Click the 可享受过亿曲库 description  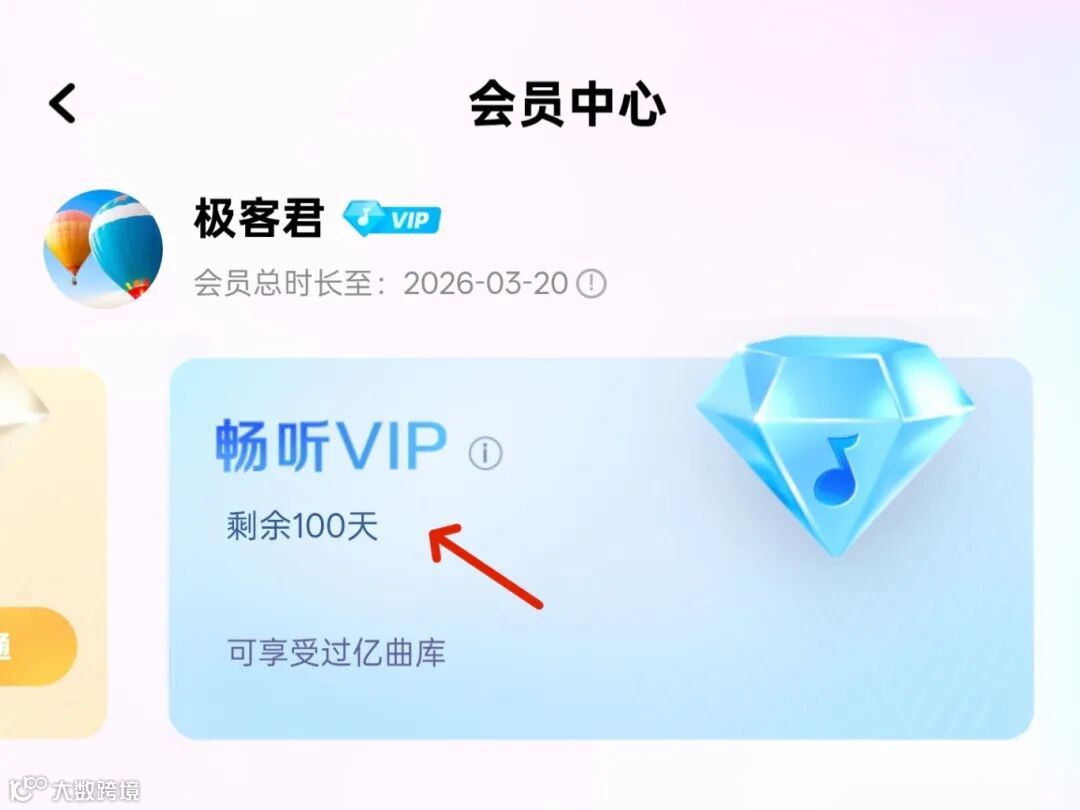click(x=337, y=652)
